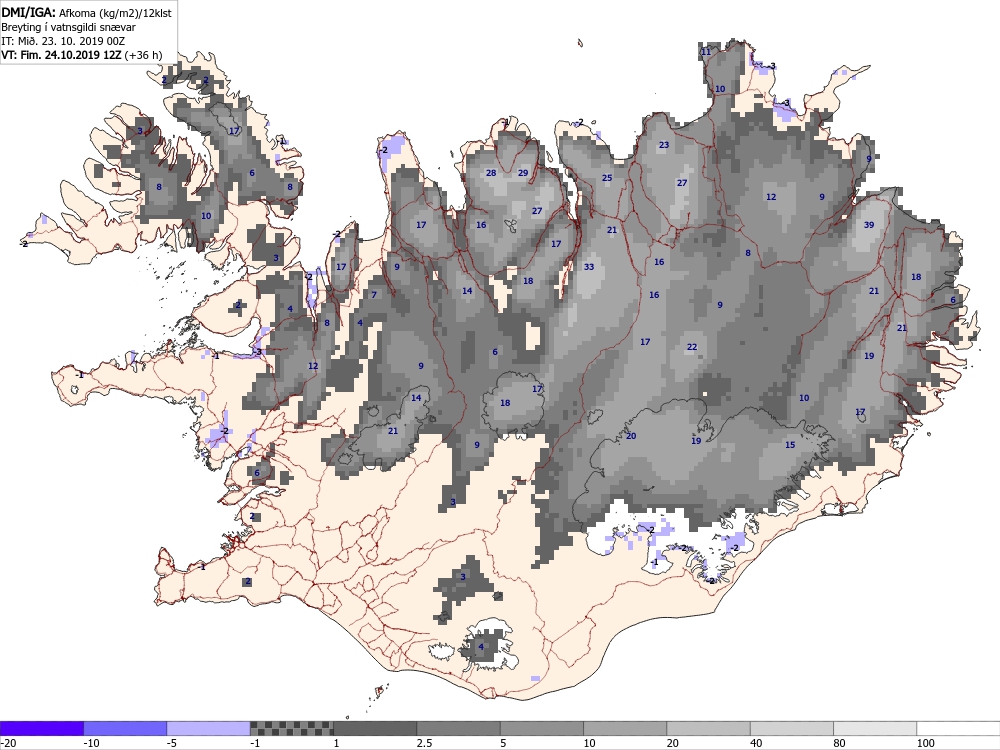Select the '2.5' legend scale label
1000x750 pixels.
424,743
